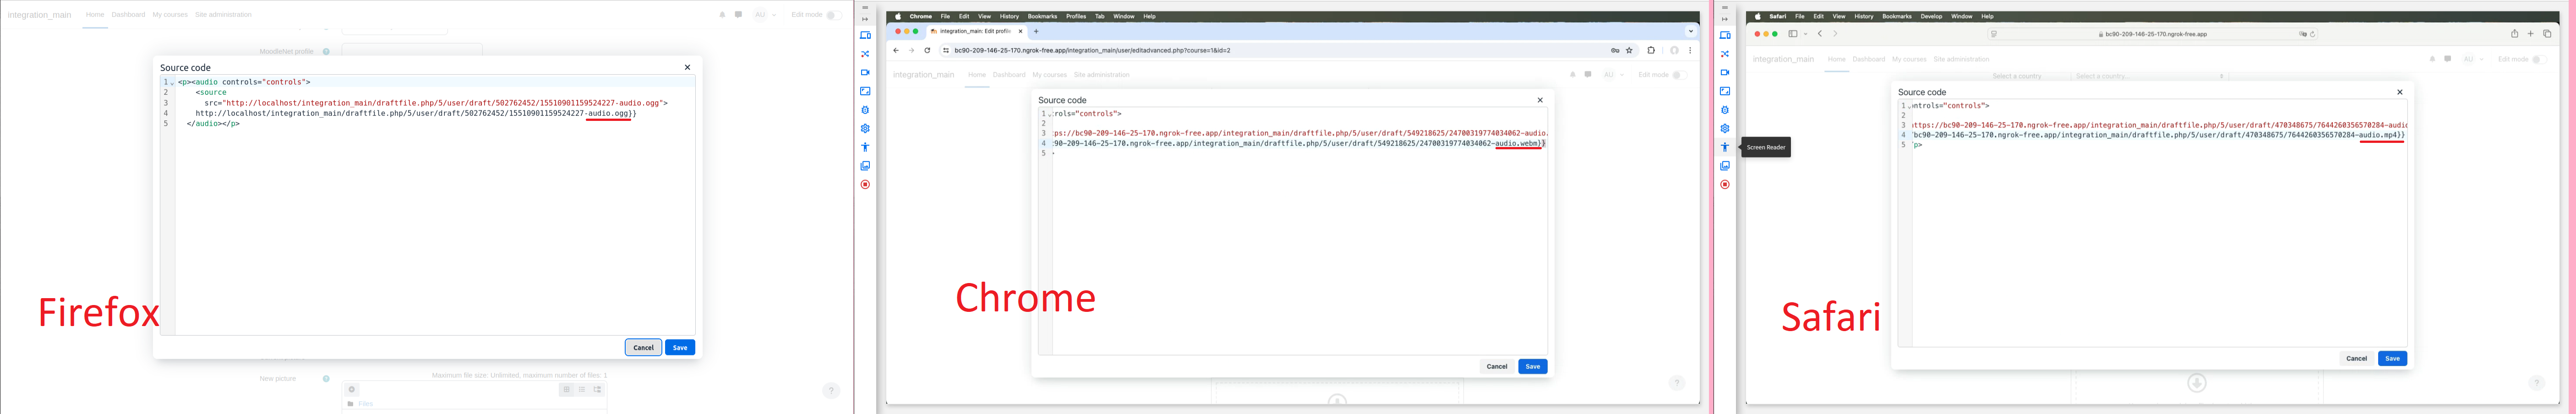Click the bug icon left of Chrome
This screenshot has height=414, width=2576.
[865, 110]
